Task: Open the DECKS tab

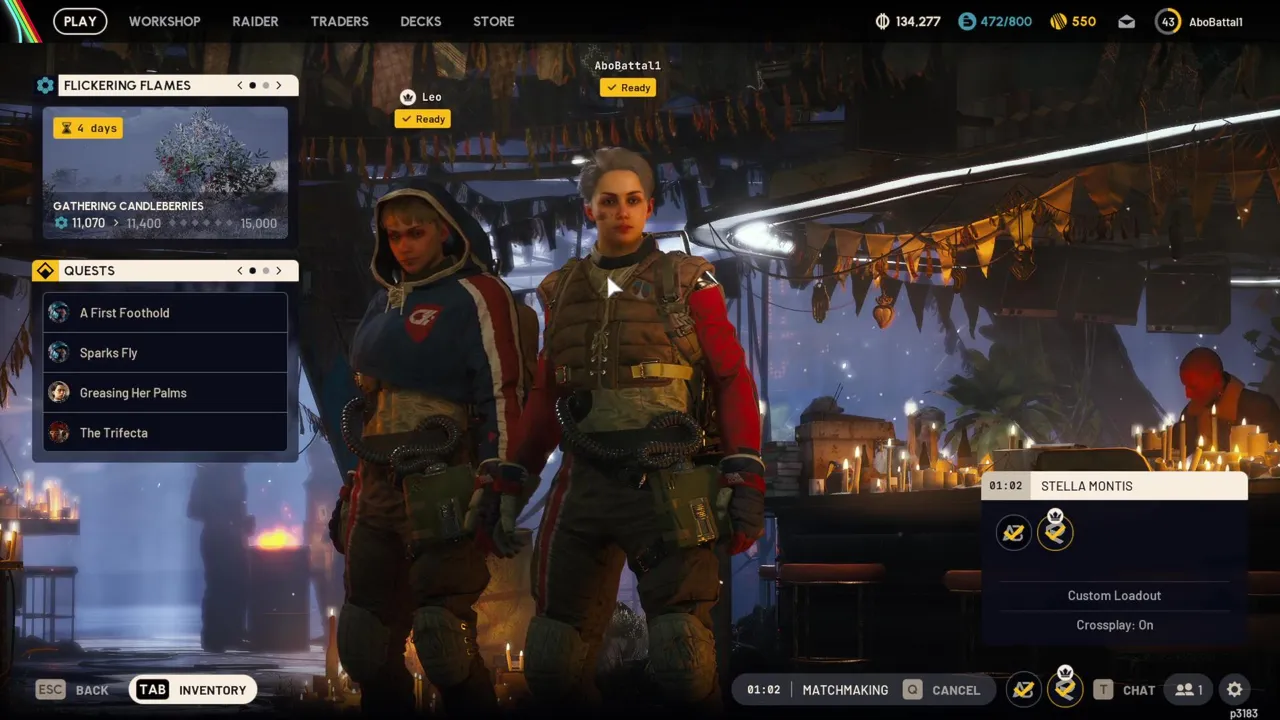Action: 420,21
